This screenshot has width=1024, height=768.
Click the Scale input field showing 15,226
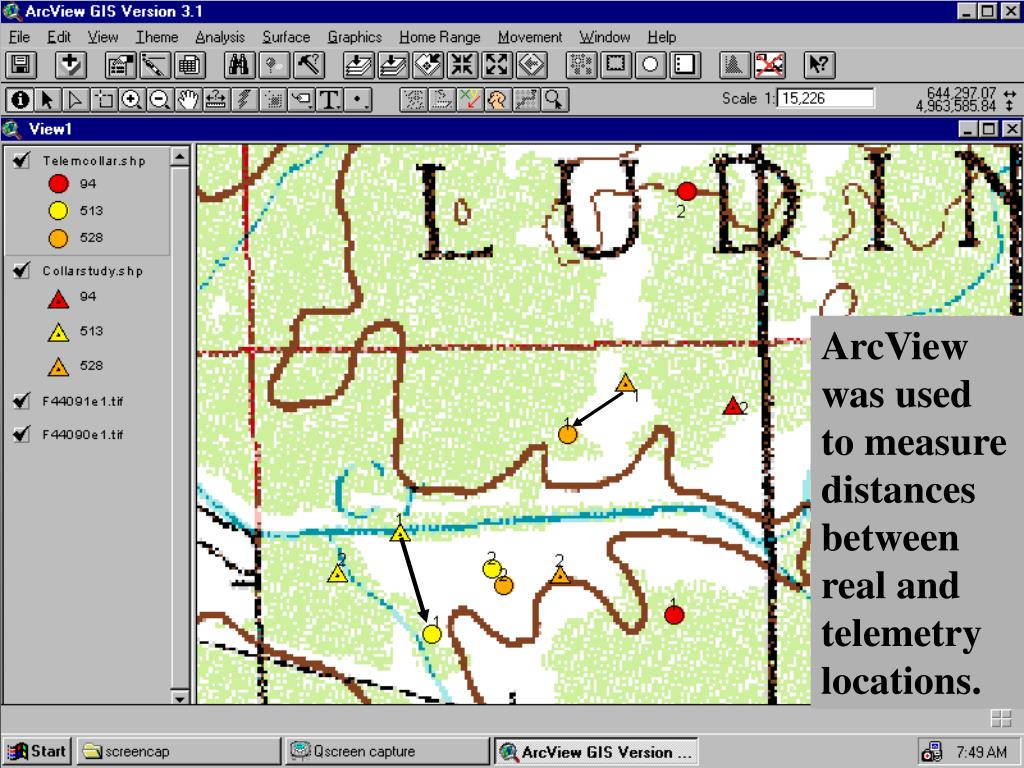[825, 99]
